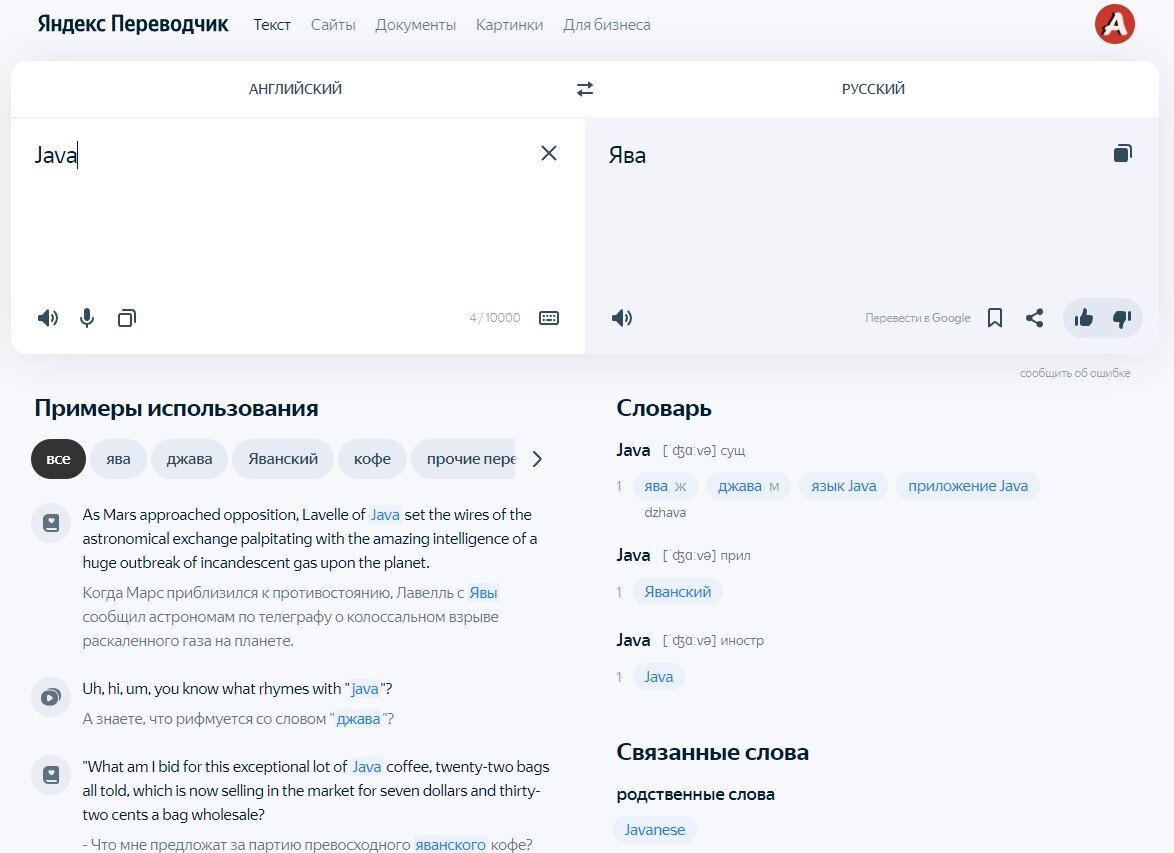Click the 4 / 10000 character counter
Viewport: 1174px width, 853px height.
coord(495,318)
